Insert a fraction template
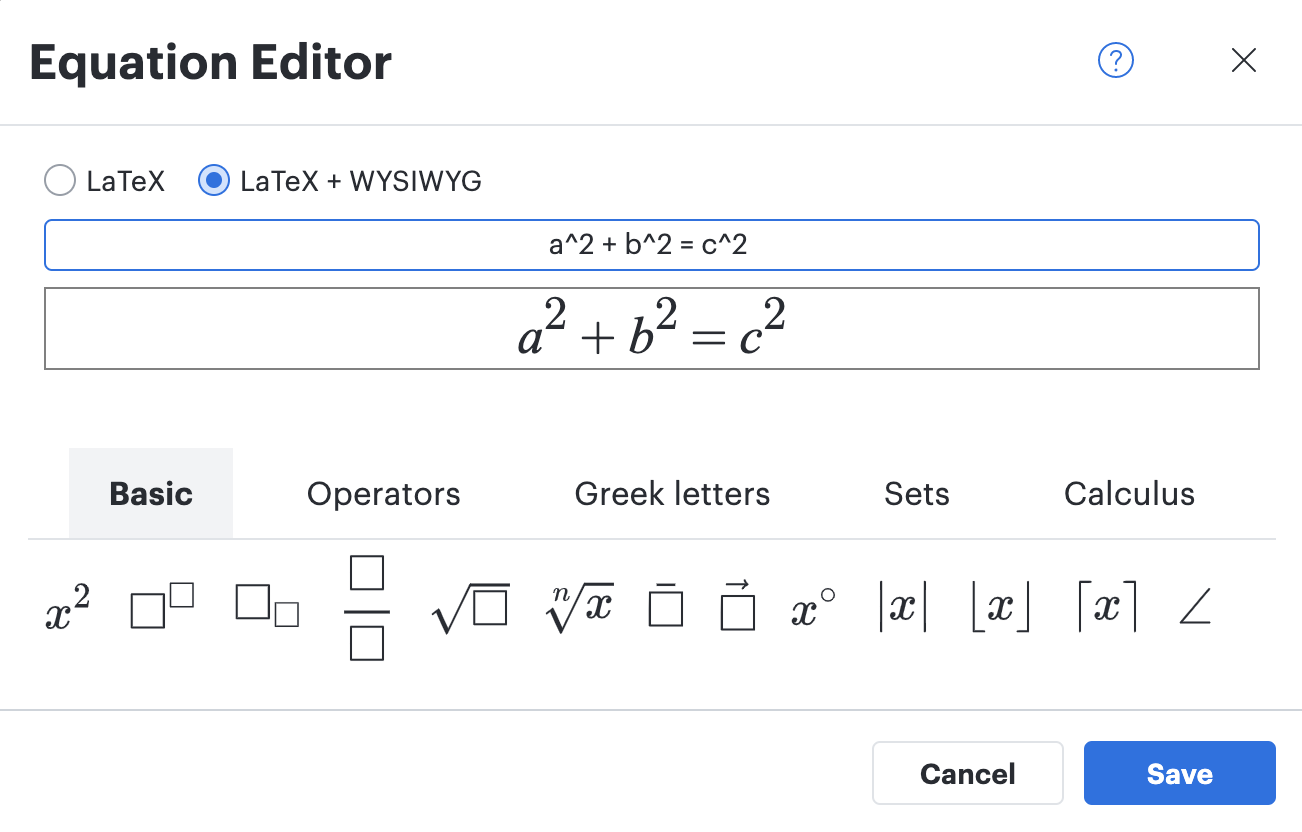The image size is (1302, 832). (x=366, y=607)
